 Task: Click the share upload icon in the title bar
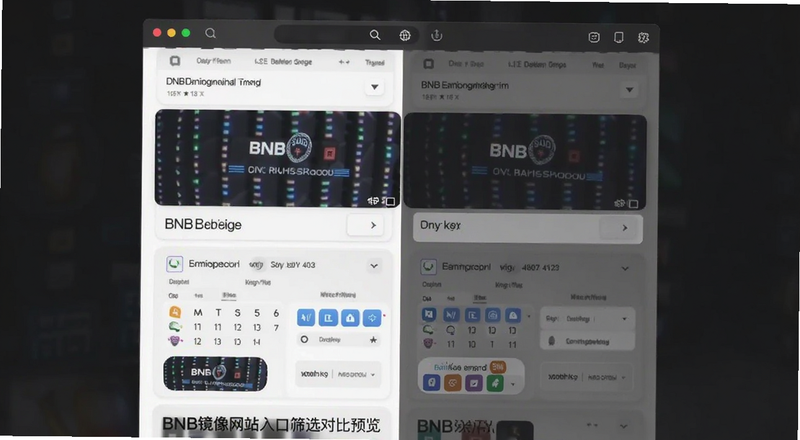pyautogui.click(x=436, y=35)
